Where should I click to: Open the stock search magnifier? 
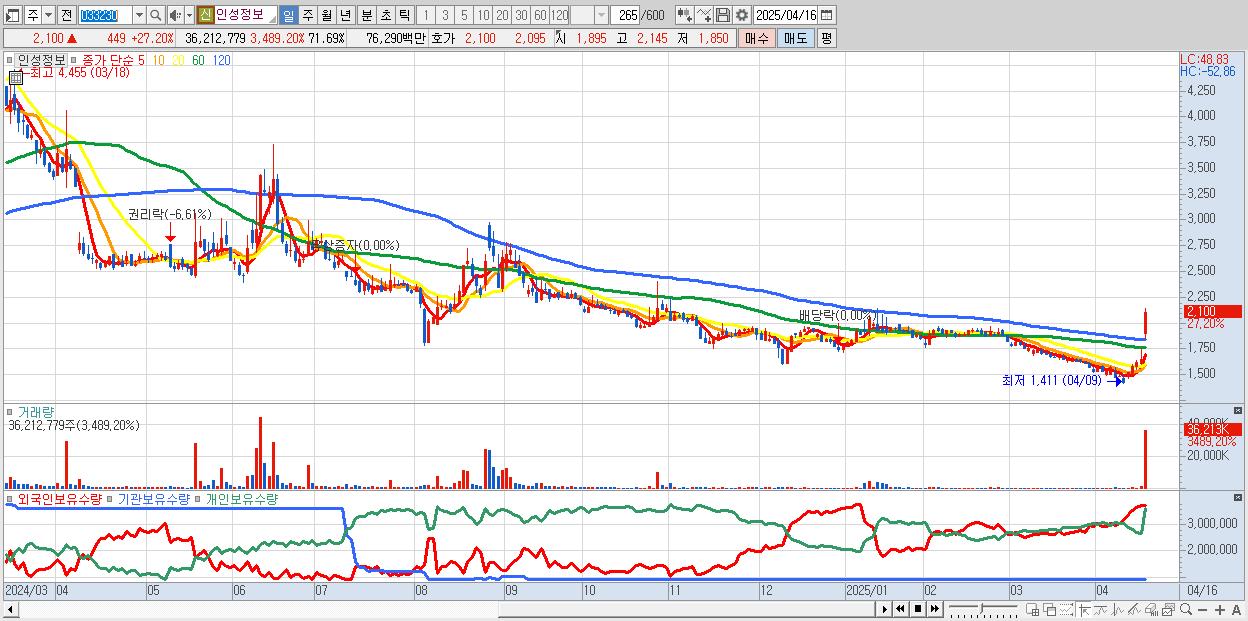[155, 15]
